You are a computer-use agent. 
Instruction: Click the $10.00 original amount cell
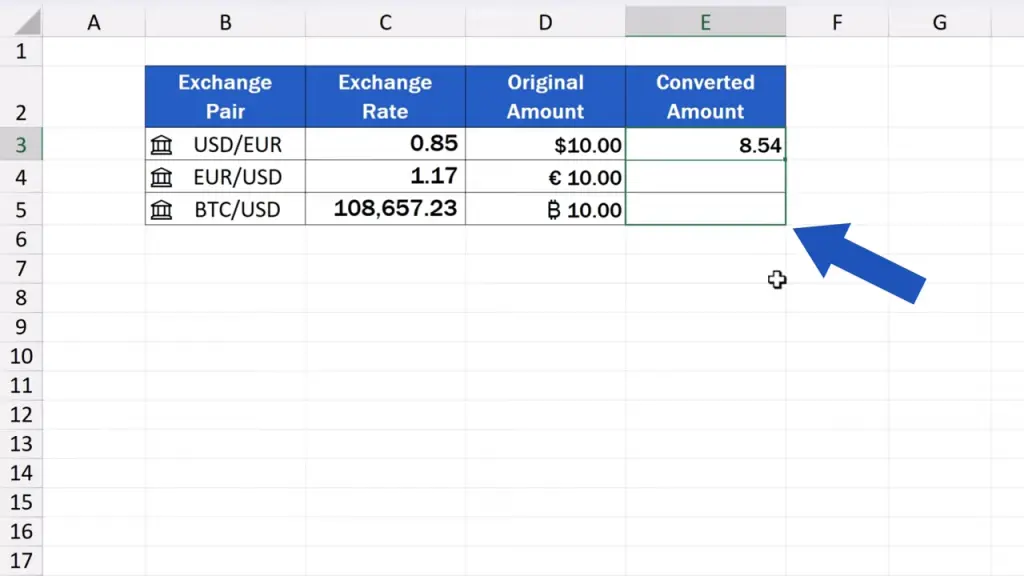545,145
